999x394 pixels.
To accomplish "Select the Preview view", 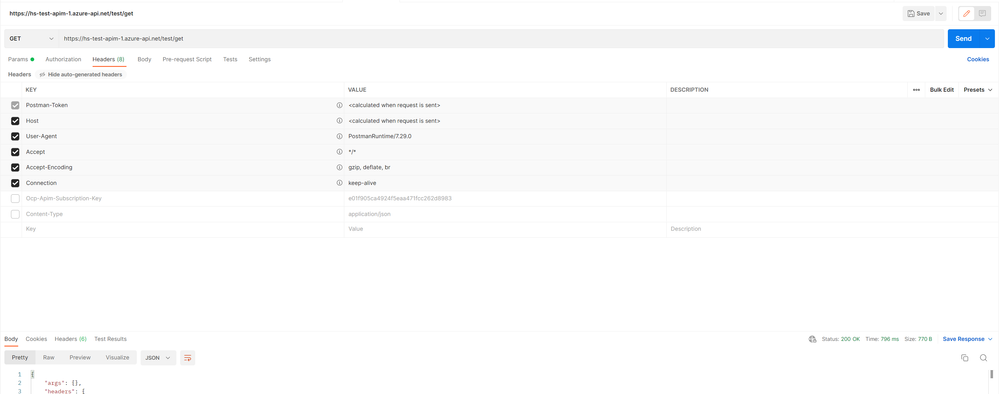I will click(80, 358).
